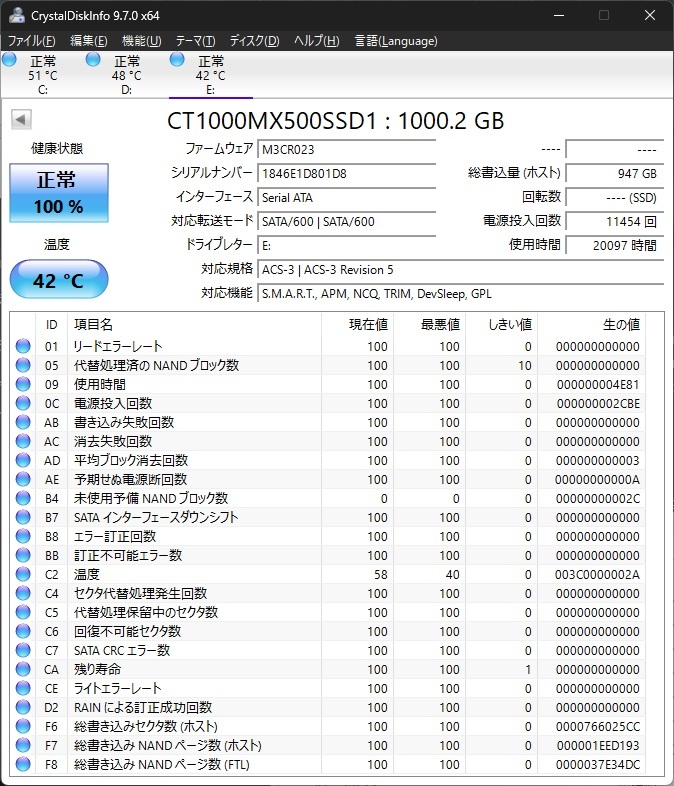The width and height of the screenshot is (674, 786).
Task: Select the text 未使用予備 NAND ブロック数
Action: [x=151, y=498]
